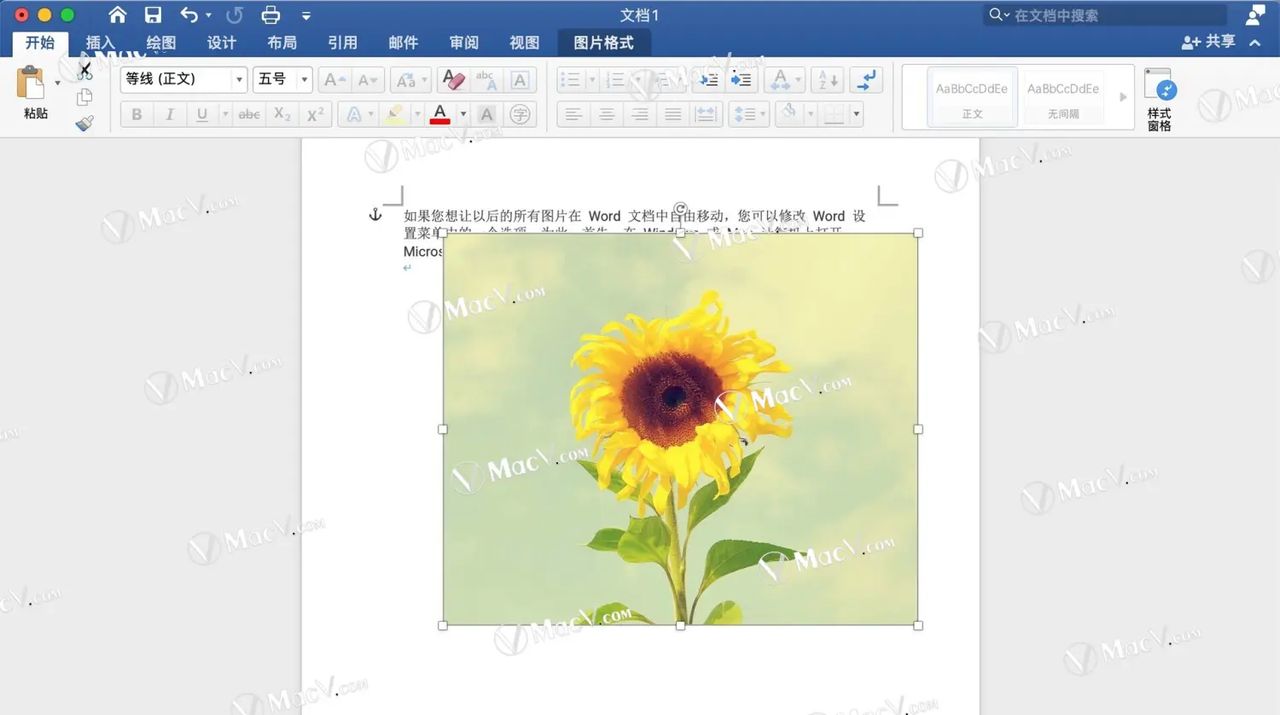
Task: Select the Format Painter brush icon
Action: [x=85, y=122]
